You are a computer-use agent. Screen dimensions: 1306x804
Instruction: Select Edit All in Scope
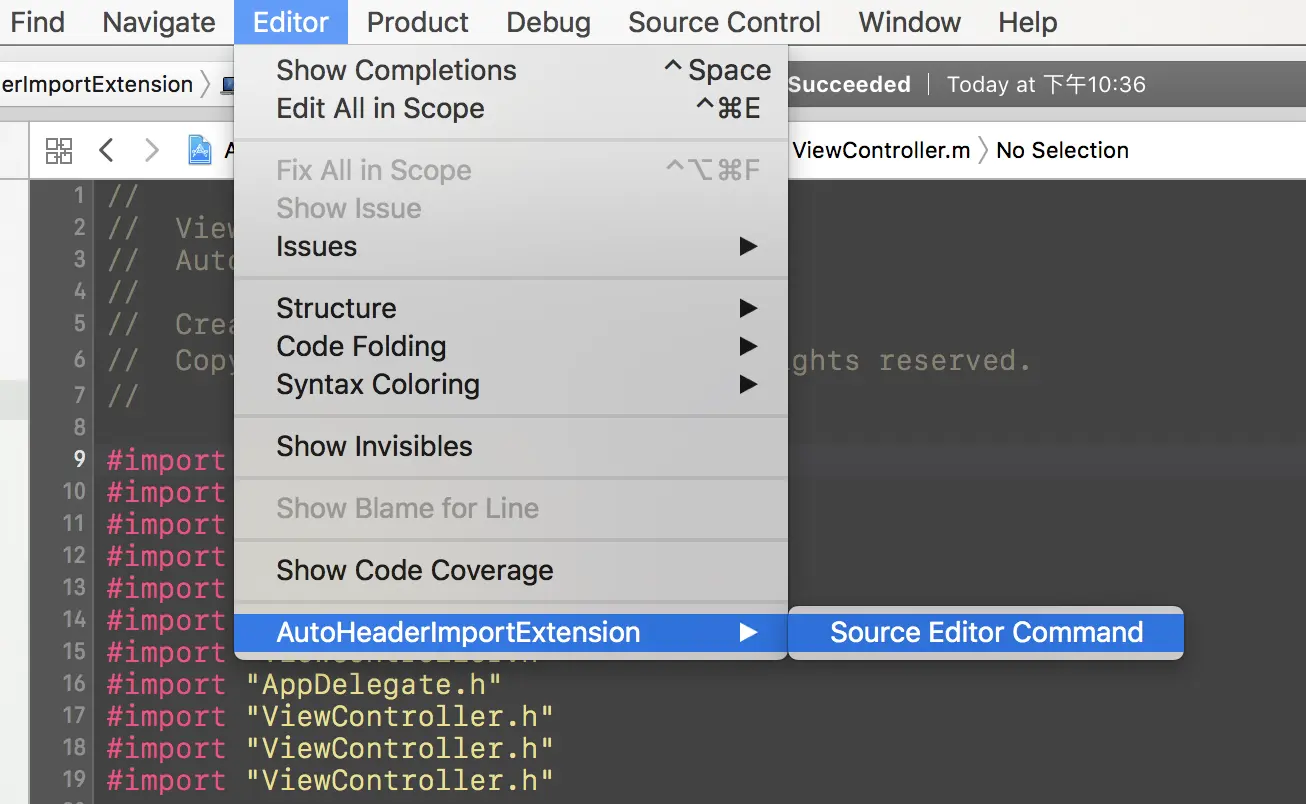380,109
